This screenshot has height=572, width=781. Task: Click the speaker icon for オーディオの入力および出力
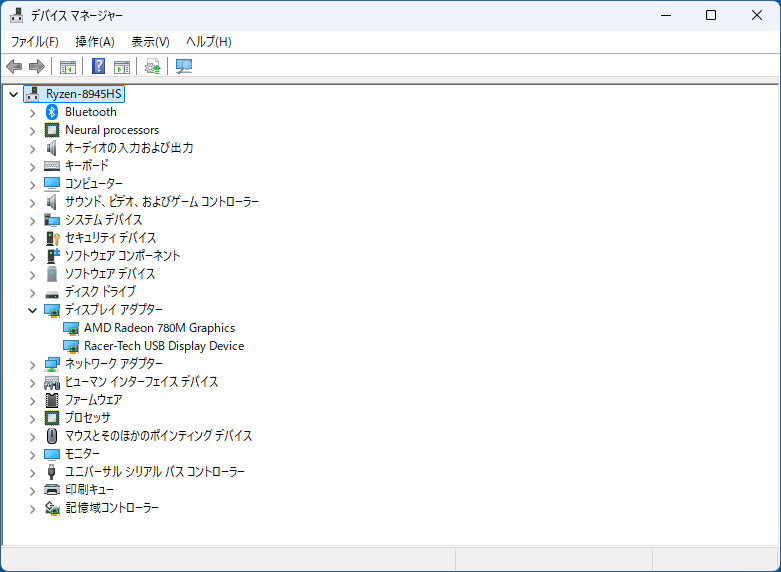point(51,148)
